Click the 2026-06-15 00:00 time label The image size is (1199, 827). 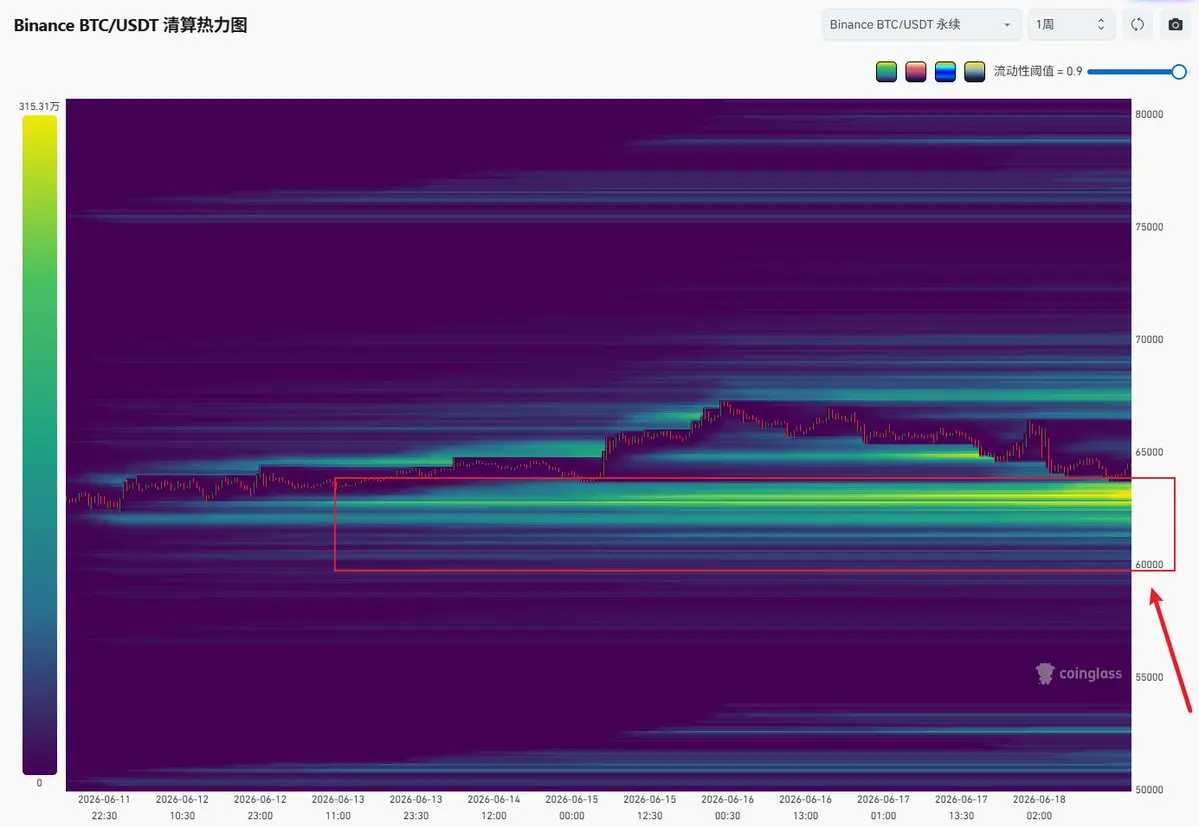(x=572, y=807)
